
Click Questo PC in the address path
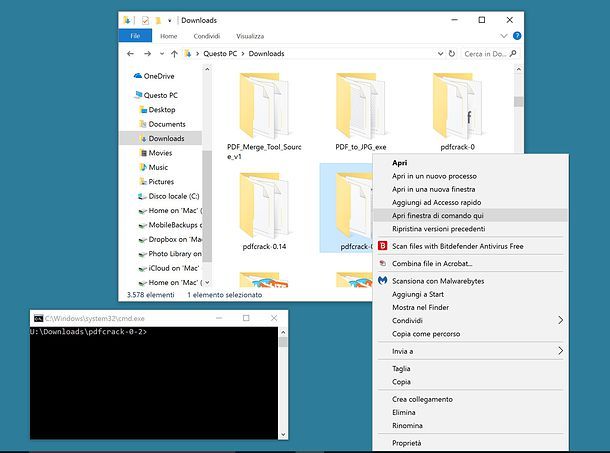[220, 54]
